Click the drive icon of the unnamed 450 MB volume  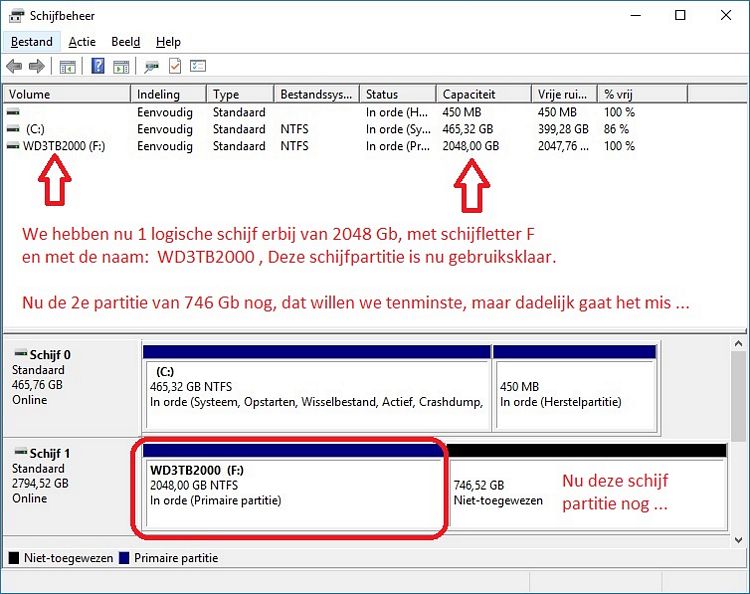[13, 112]
